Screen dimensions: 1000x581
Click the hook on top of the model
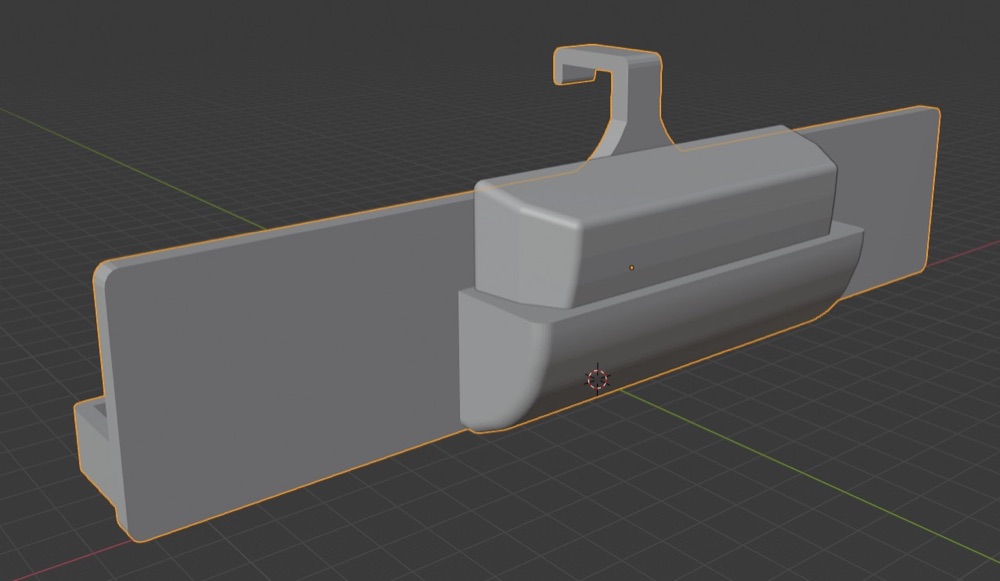coord(611,96)
